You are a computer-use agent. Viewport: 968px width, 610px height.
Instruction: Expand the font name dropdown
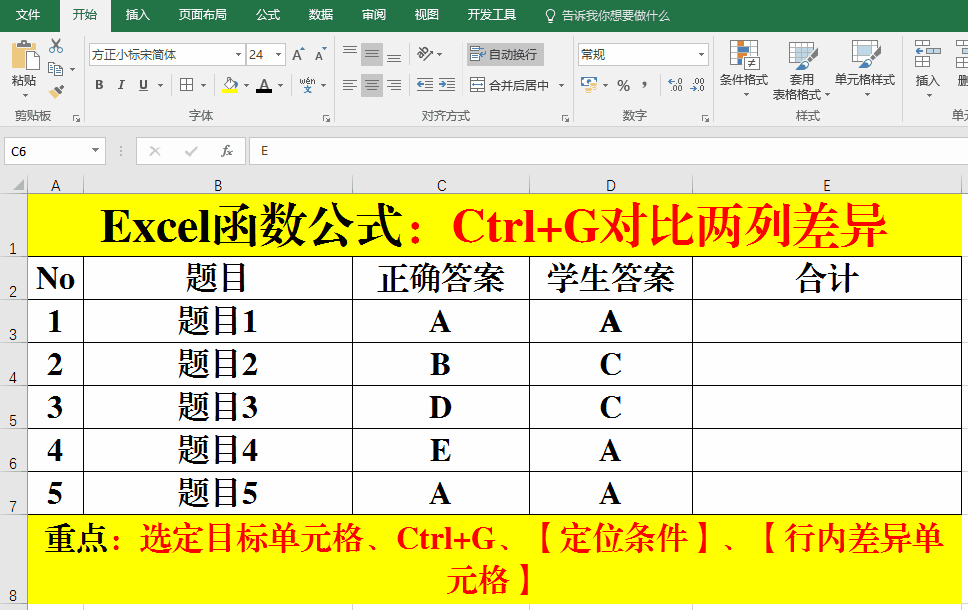[238, 55]
